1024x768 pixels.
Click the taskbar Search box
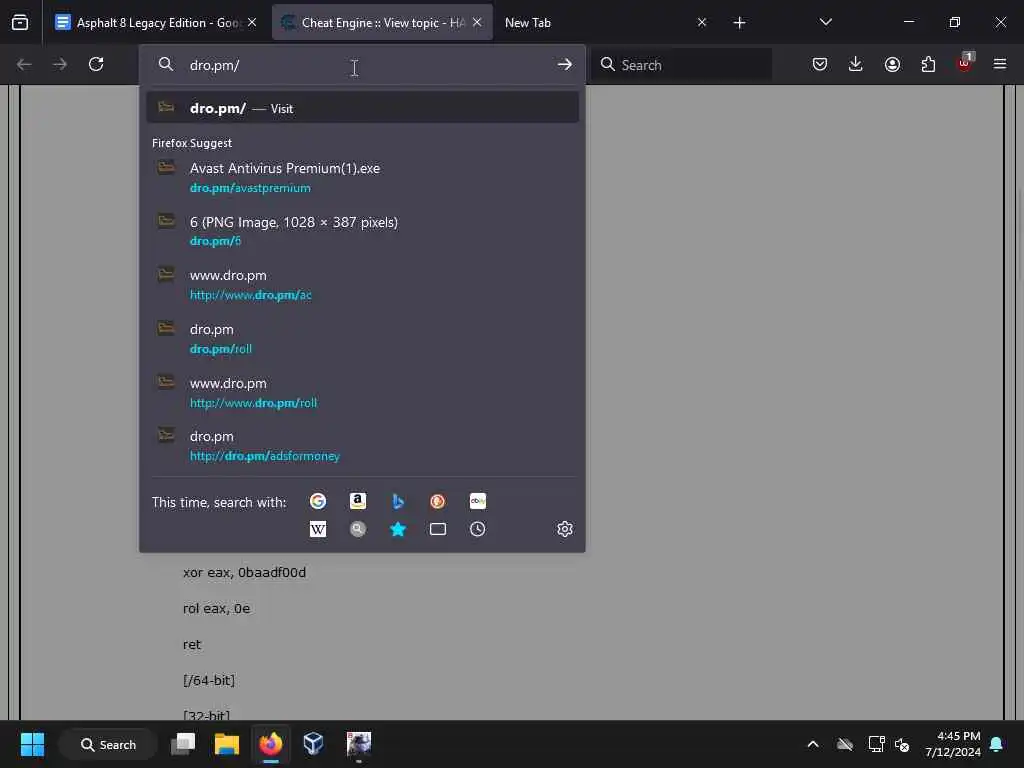[x=108, y=744]
